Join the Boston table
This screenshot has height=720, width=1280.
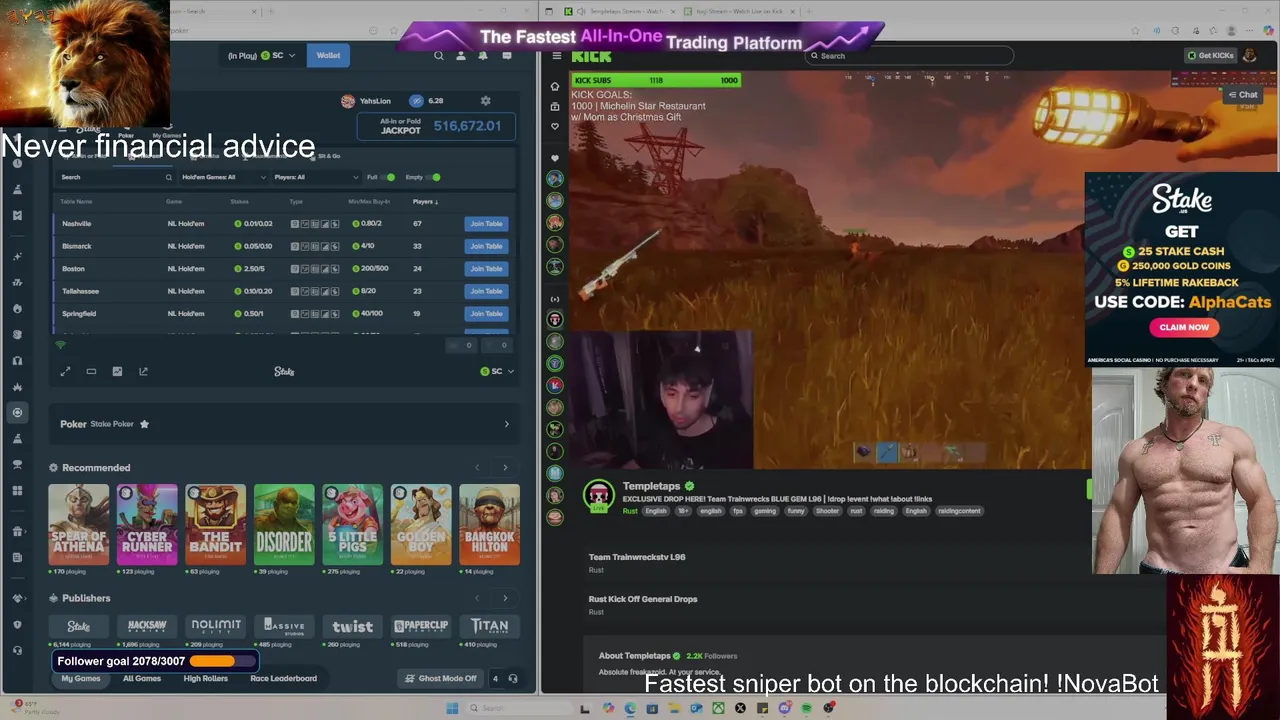pyautogui.click(x=486, y=269)
